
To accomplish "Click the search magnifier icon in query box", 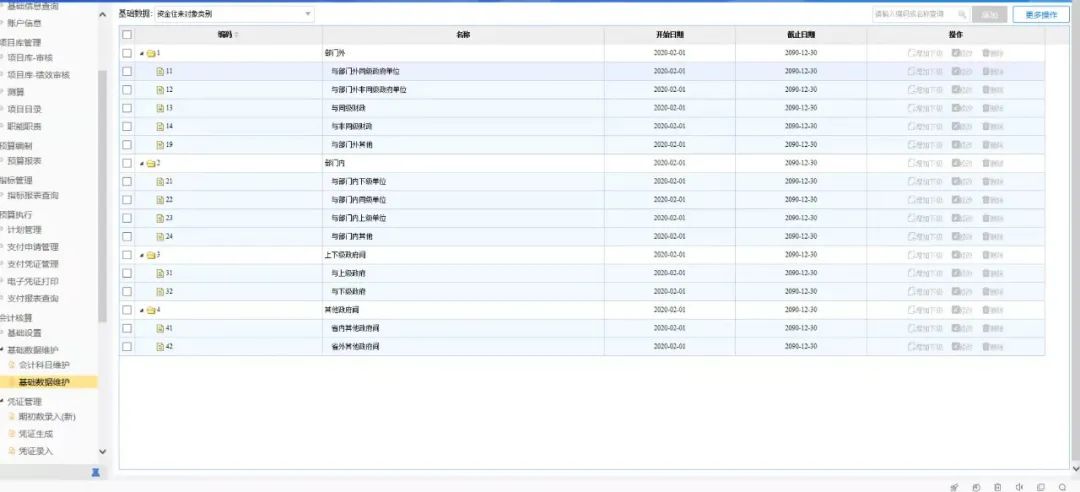I will pos(962,15).
